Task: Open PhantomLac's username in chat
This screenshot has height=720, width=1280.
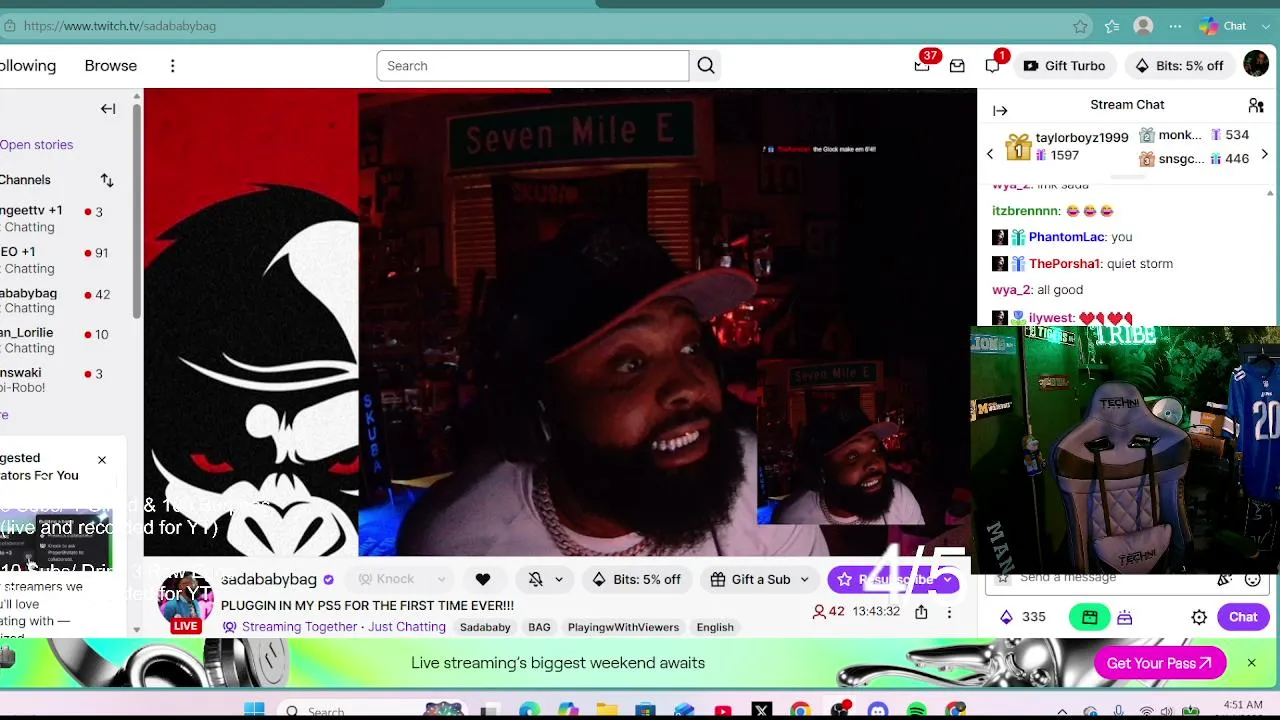Action: click(1066, 237)
